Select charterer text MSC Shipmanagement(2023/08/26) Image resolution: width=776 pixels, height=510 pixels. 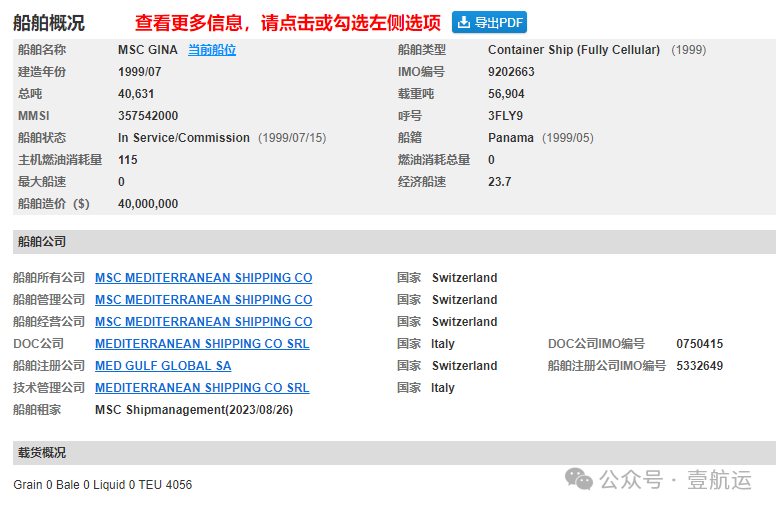tap(194, 410)
